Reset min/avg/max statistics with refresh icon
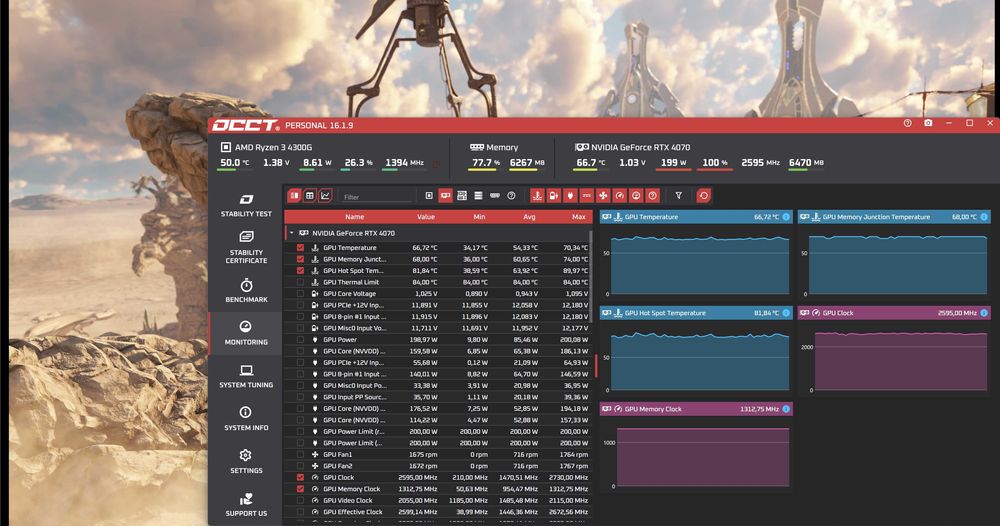Screen dimensions: 1000x526 [703, 196]
